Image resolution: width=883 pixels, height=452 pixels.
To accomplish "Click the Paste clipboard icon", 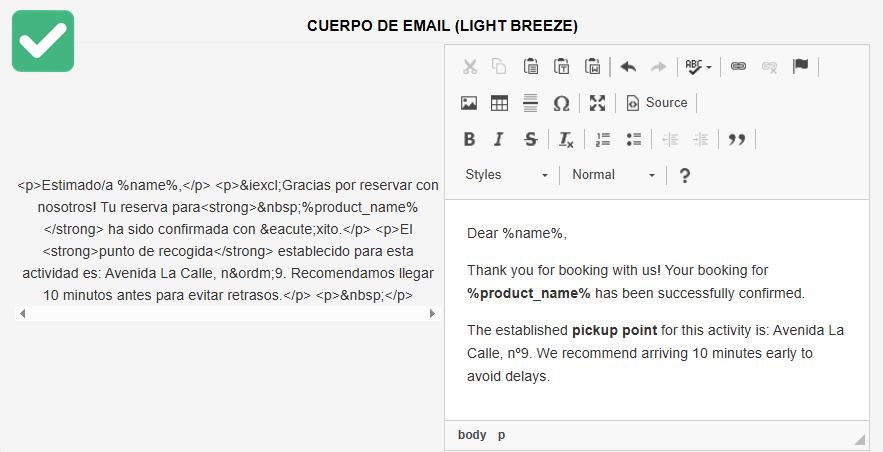I will (x=530, y=66).
